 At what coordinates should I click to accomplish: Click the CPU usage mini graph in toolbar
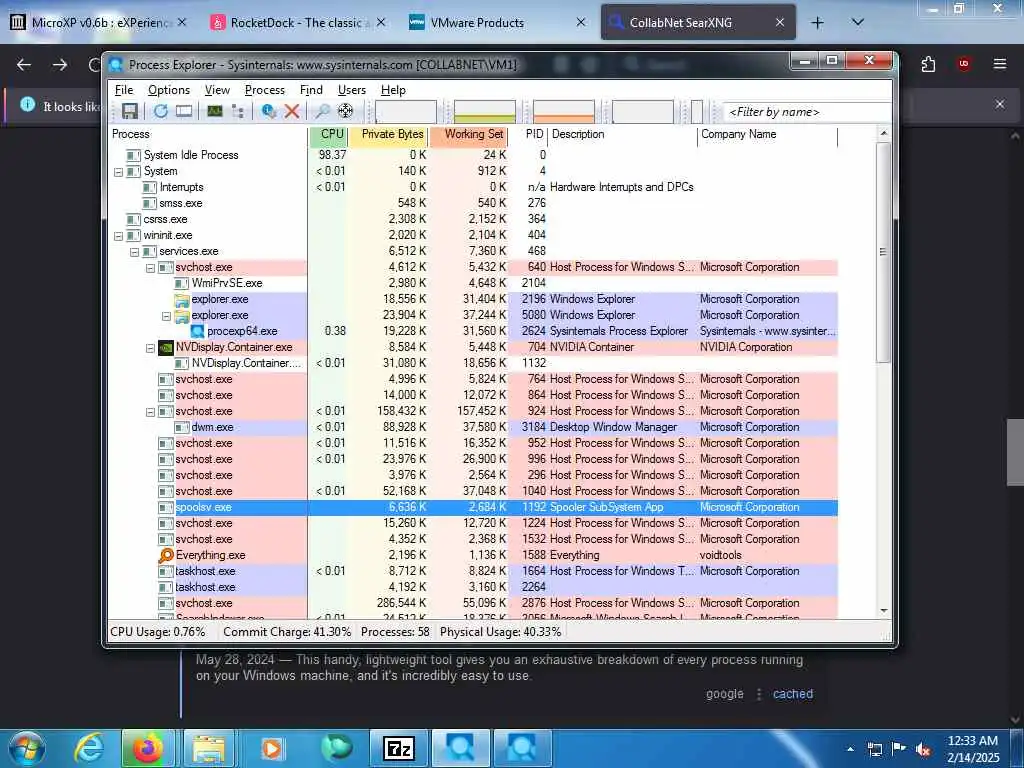(x=406, y=112)
